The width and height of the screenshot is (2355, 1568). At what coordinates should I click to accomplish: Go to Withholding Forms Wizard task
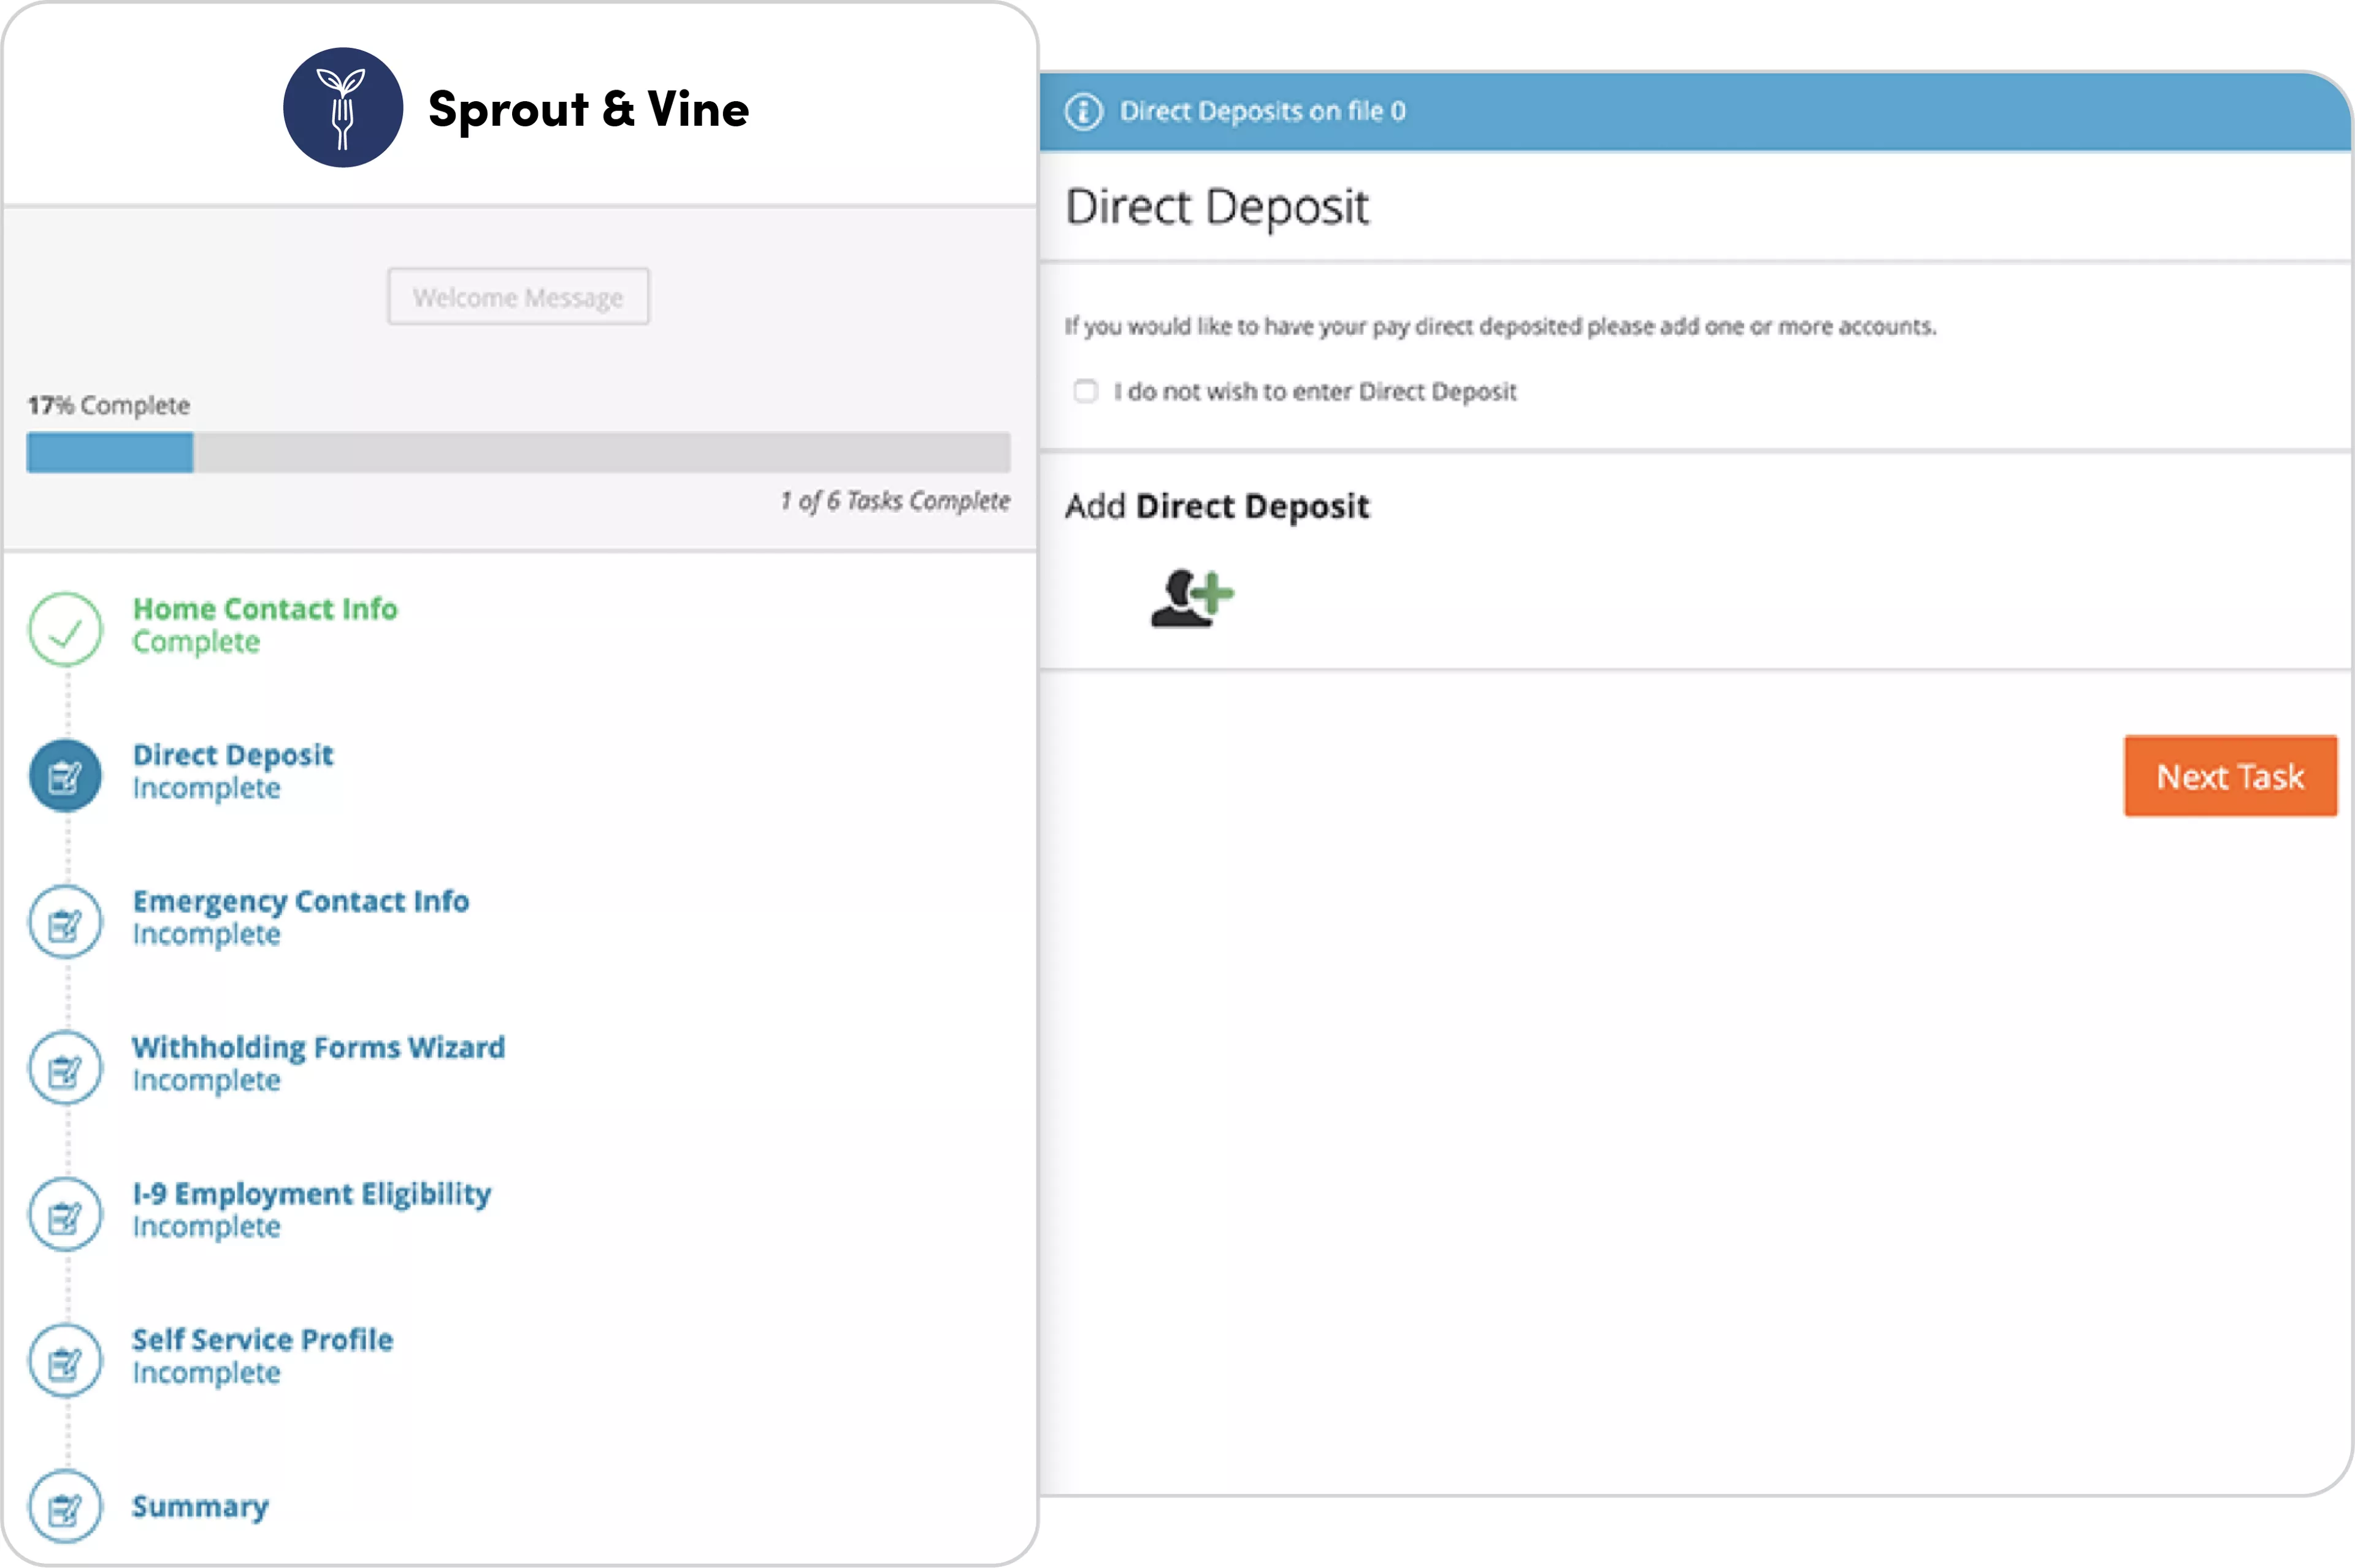click(318, 1048)
